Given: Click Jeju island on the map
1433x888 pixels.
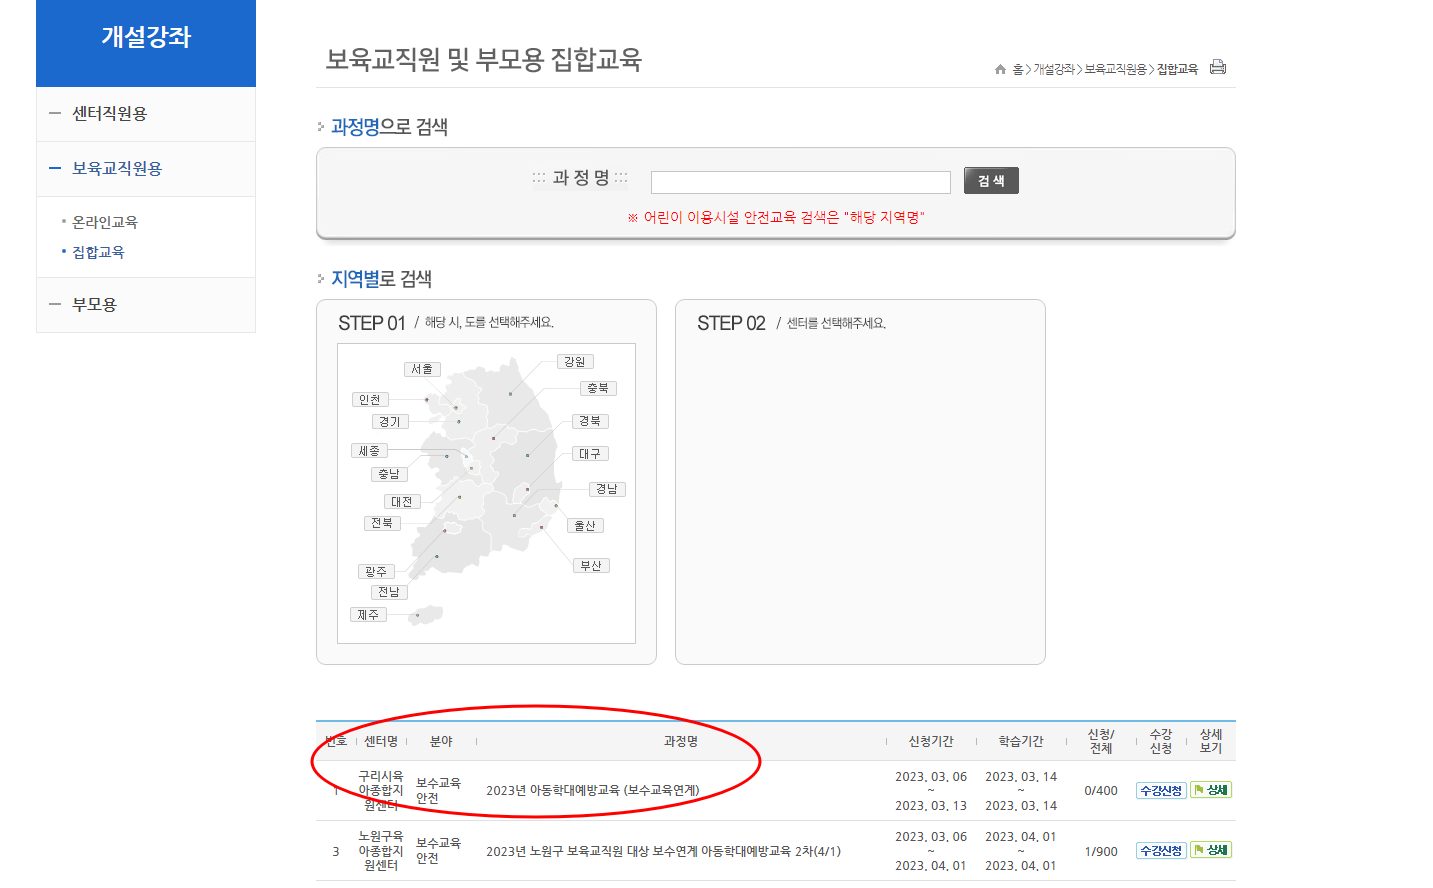Looking at the screenshot, I should click(x=426, y=615).
